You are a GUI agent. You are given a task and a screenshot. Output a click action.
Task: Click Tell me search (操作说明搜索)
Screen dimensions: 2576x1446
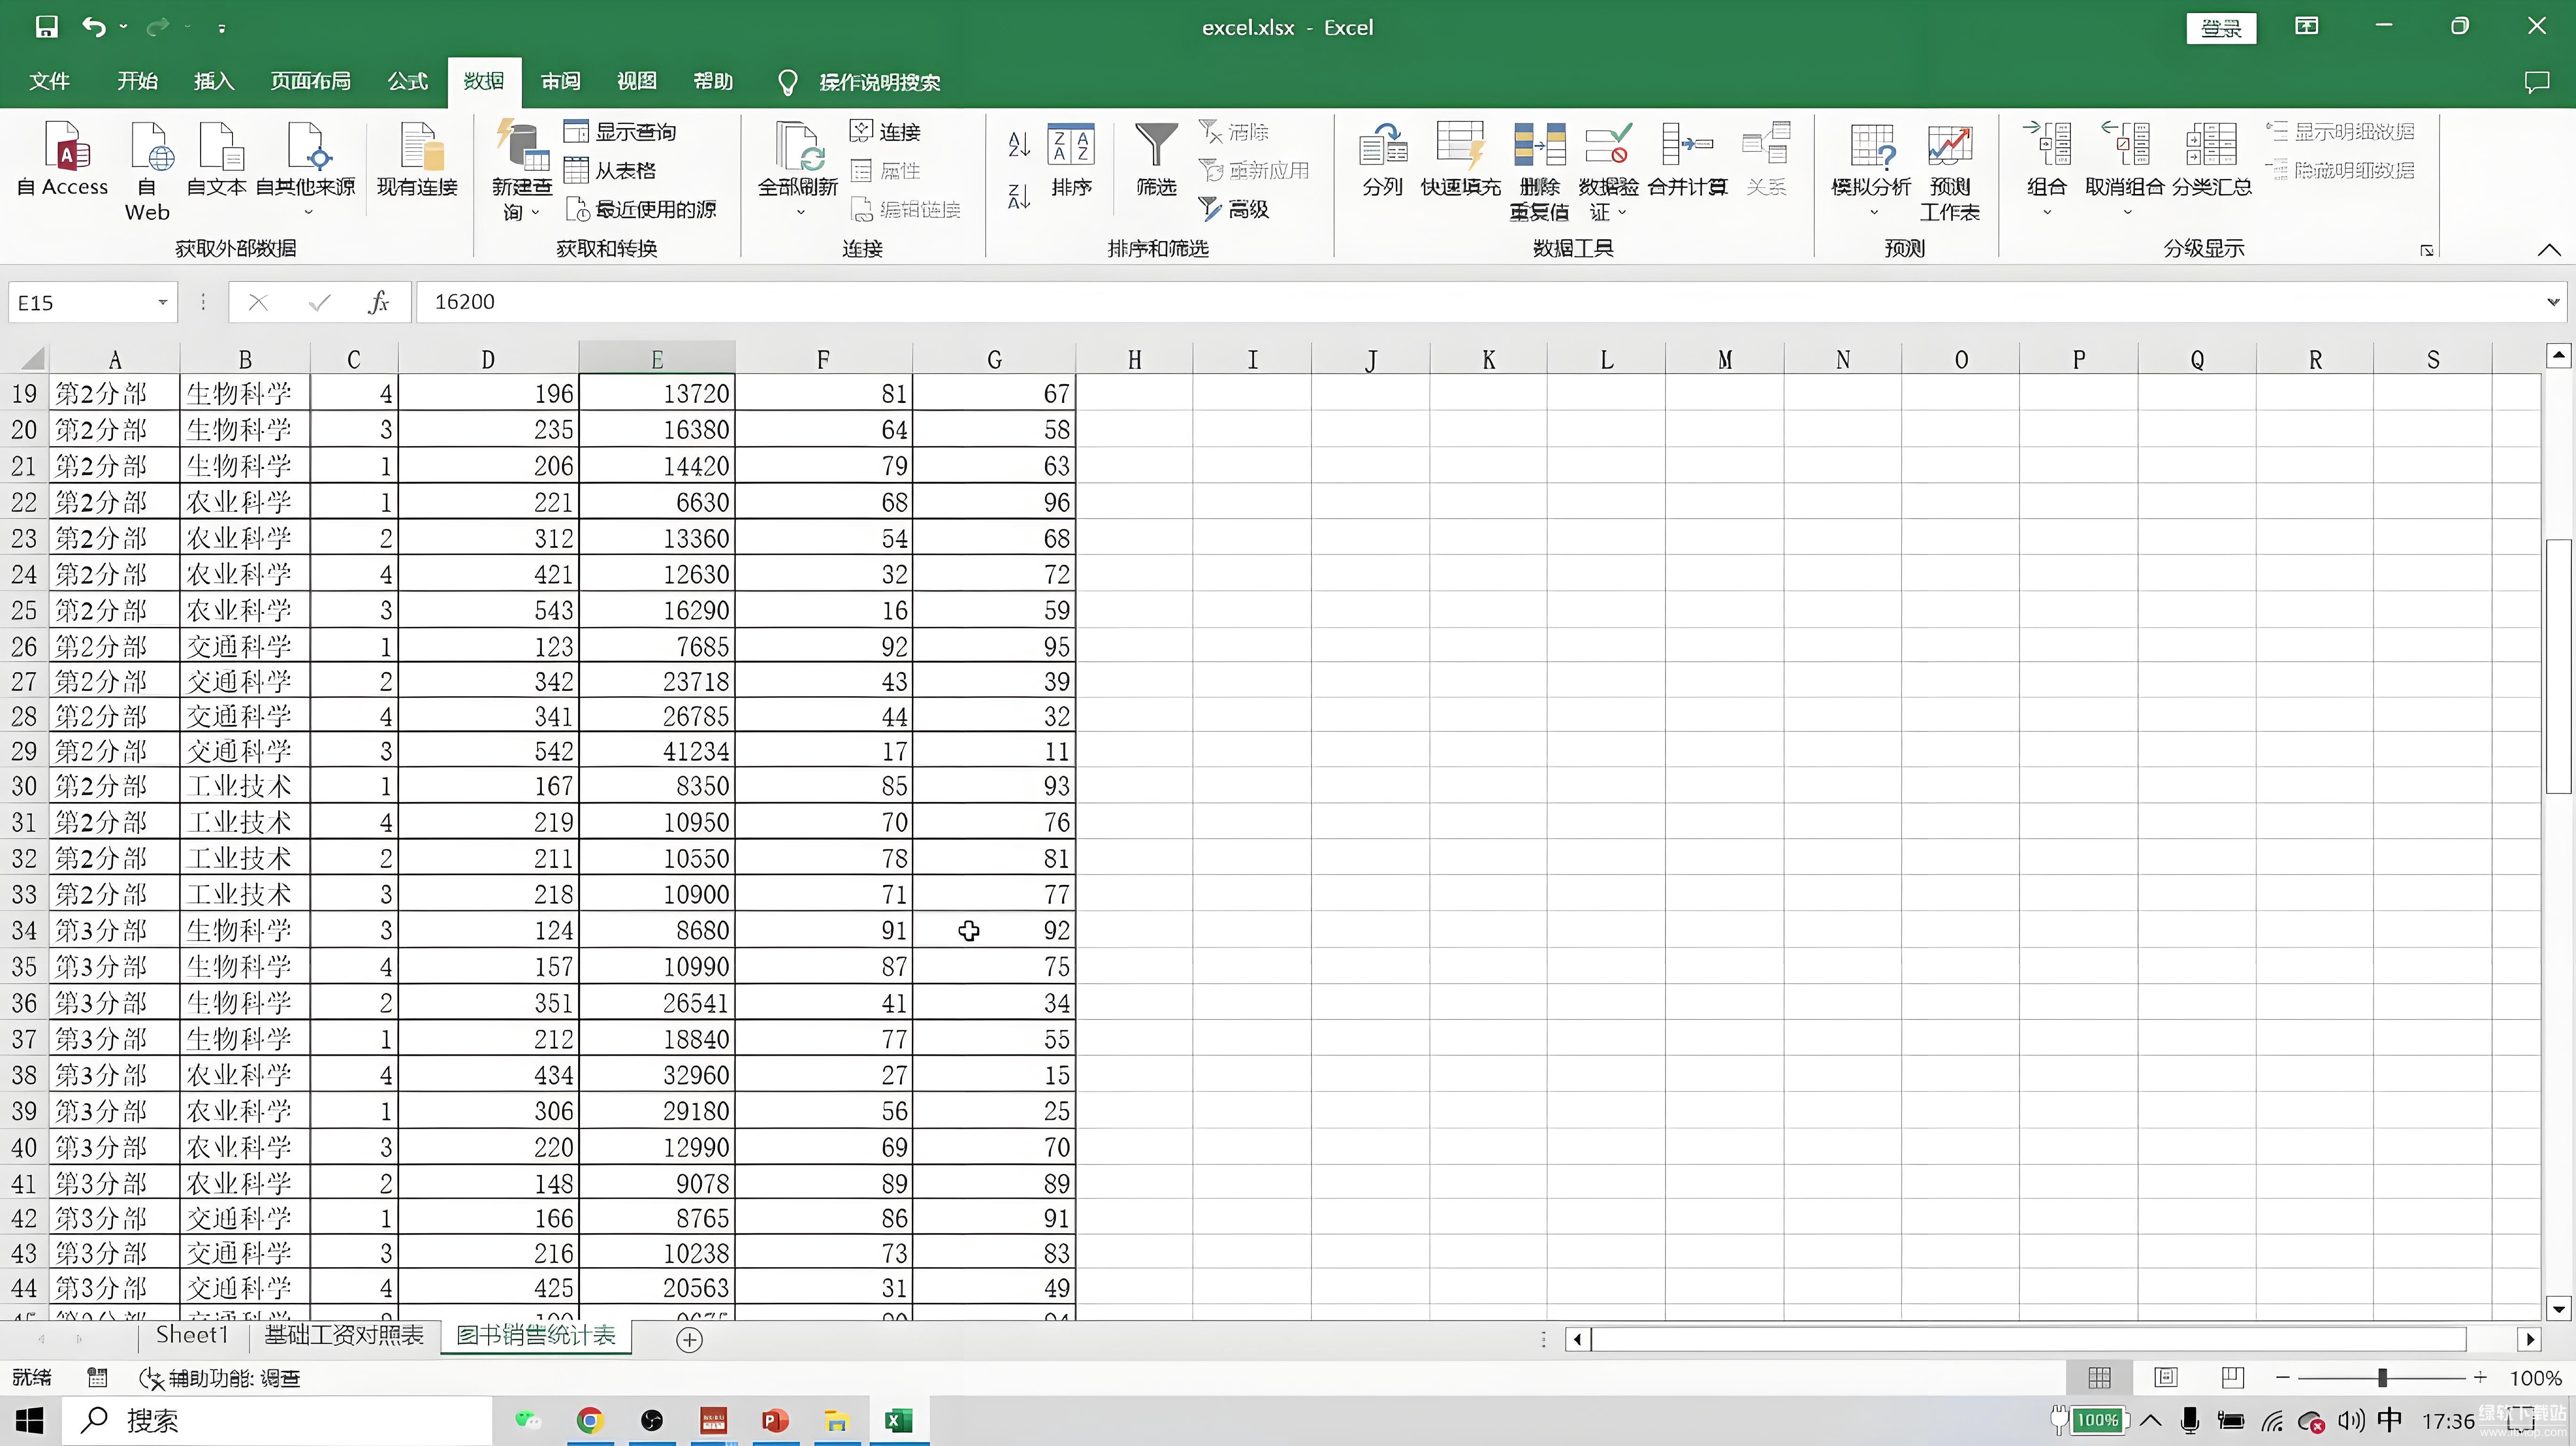(x=879, y=82)
